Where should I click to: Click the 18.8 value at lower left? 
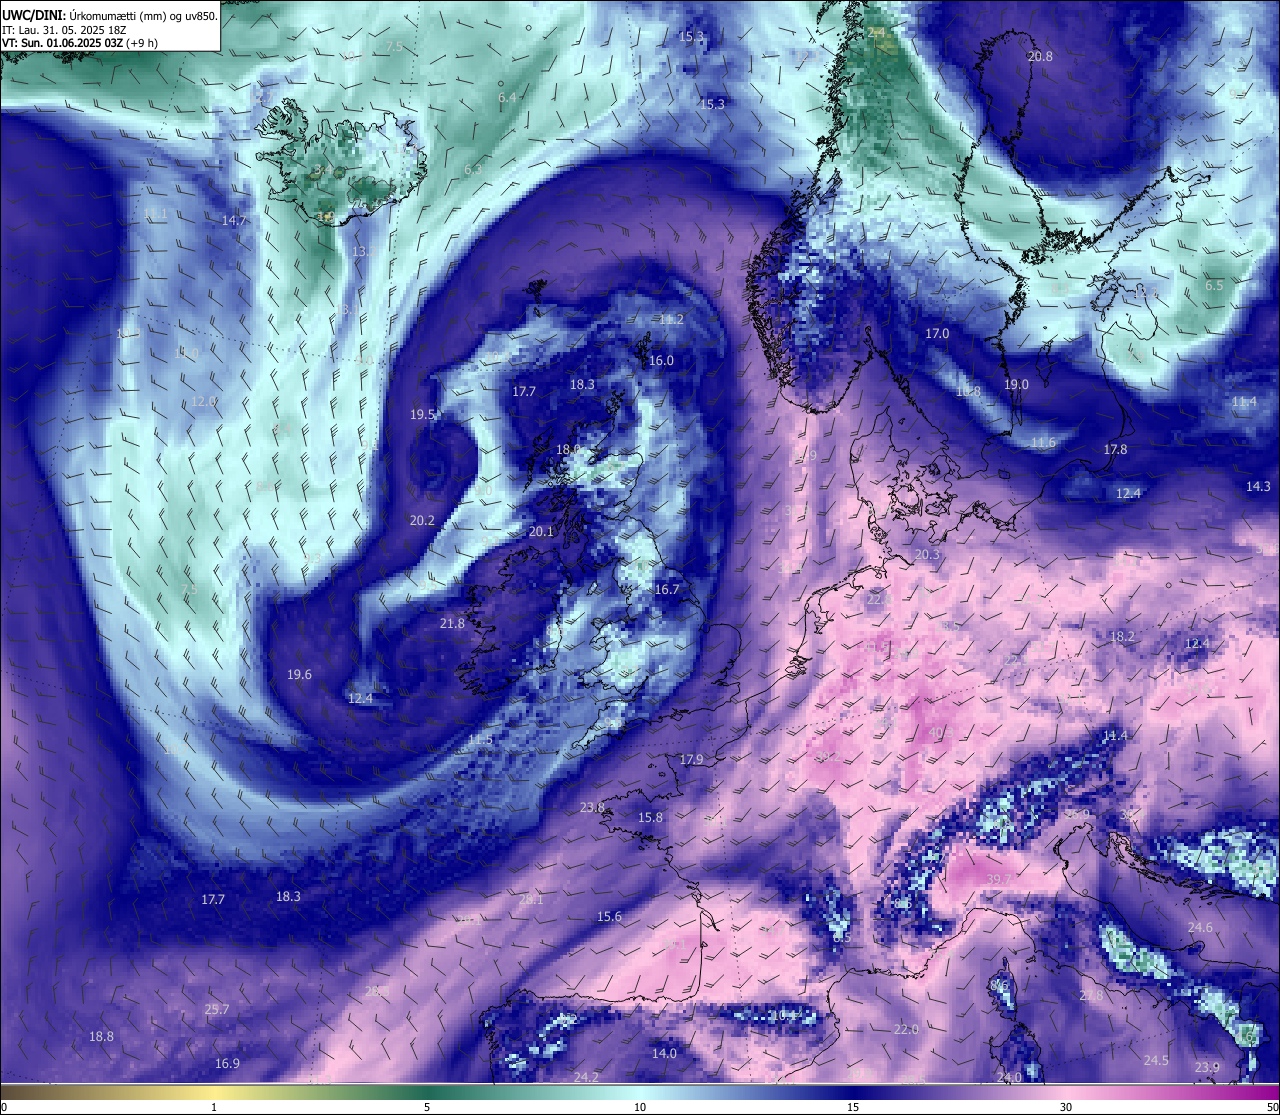[101, 1037]
